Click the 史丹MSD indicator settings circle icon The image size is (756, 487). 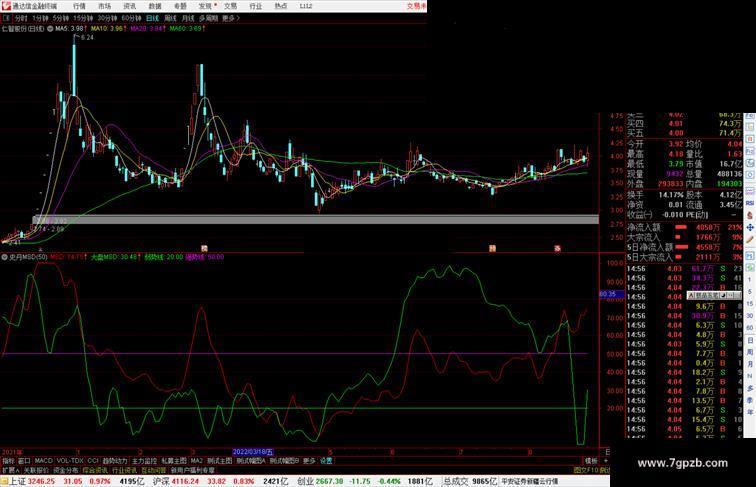click(x=5, y=257)
